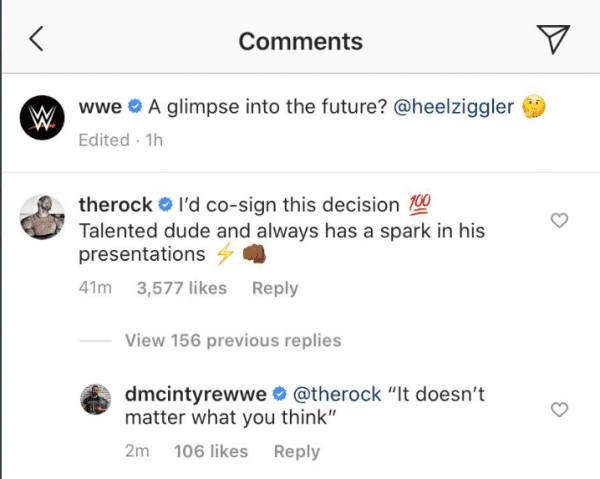Expand View 156 previous replies
Image resolution: width=600 pixels, height=479 pixels.
(x=233, y=340)
